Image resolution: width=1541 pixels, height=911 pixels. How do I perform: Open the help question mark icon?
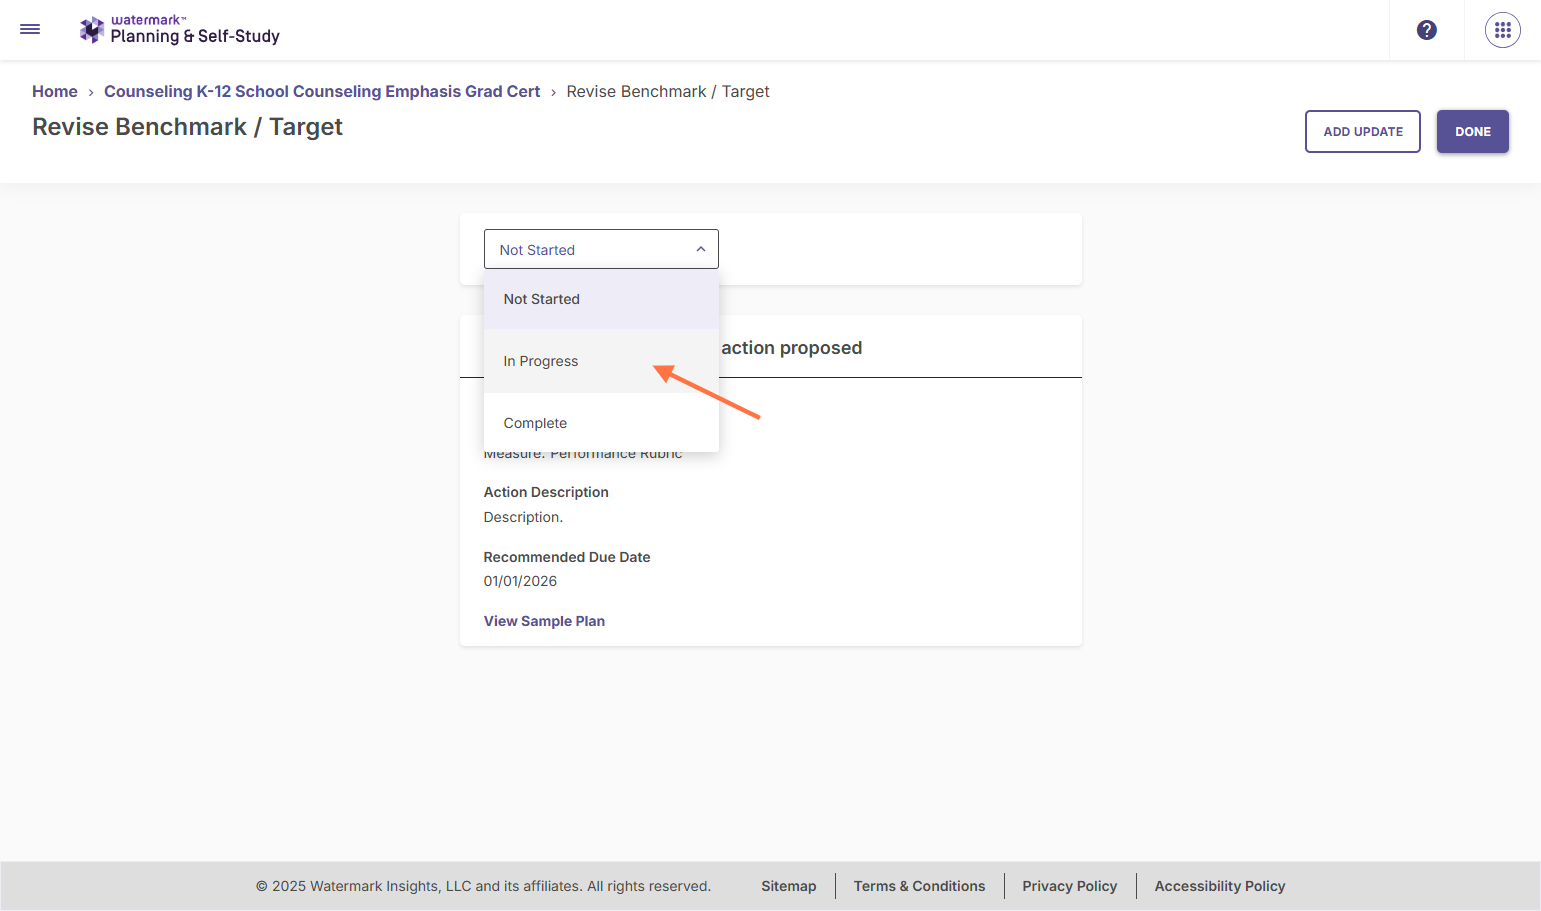click(1427, 30)
